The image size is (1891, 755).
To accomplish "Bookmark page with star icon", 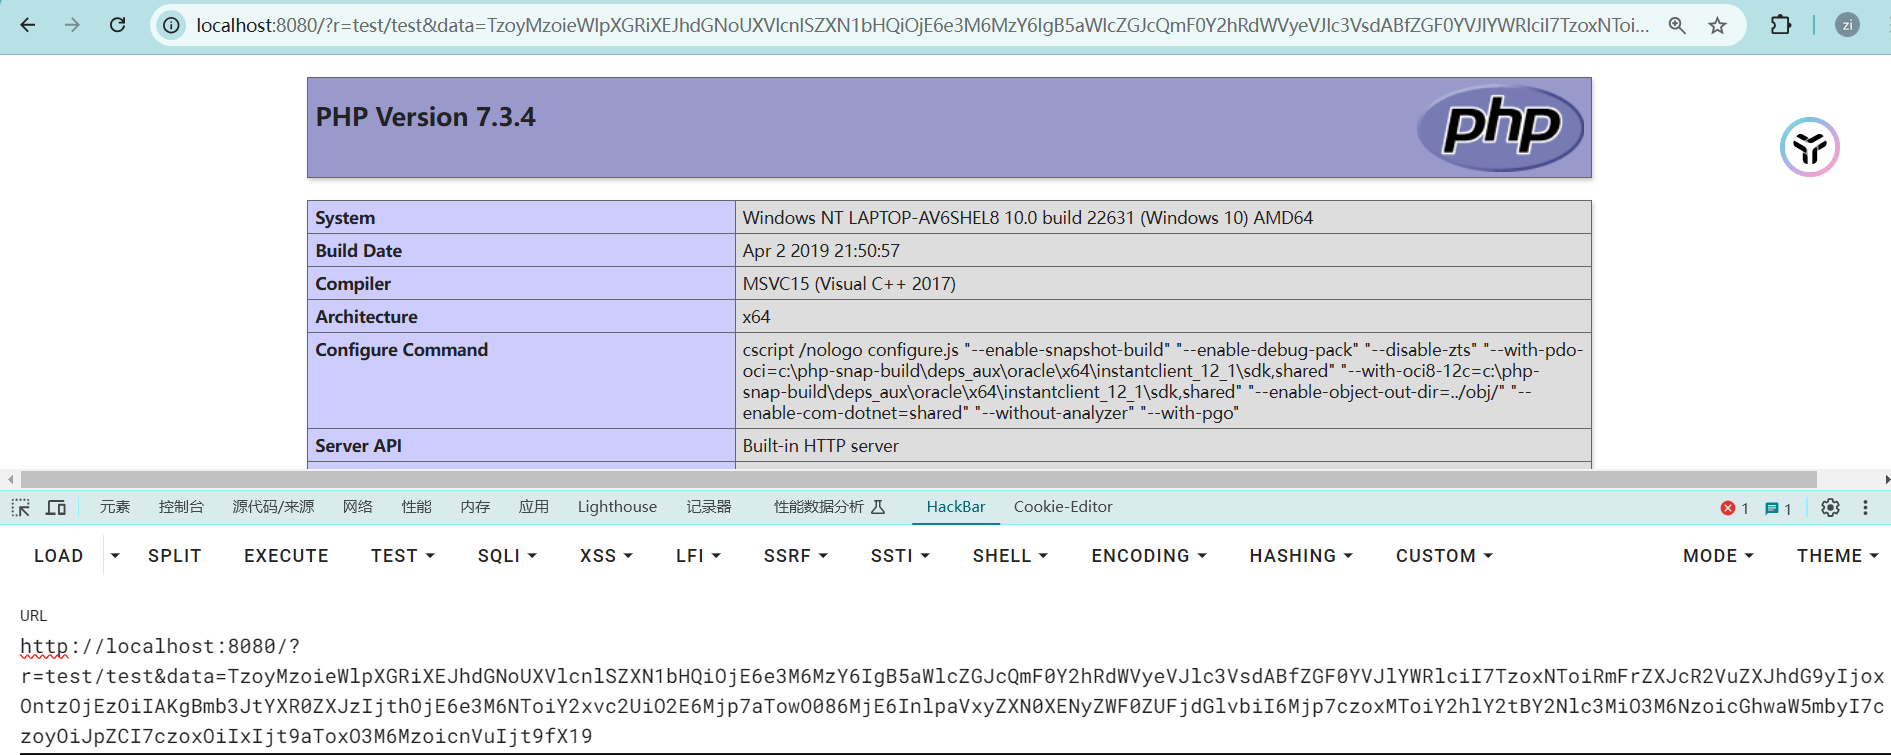I will coord(1717,25).
